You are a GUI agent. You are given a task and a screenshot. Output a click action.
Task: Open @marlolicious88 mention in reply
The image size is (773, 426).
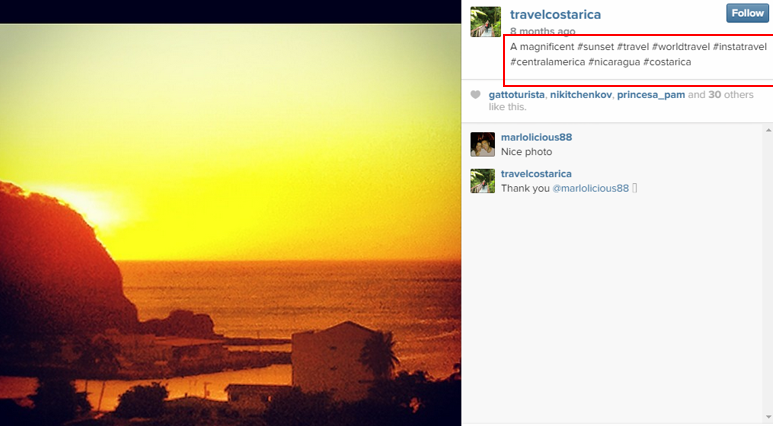pyautogui.click(x=591, y=188)
